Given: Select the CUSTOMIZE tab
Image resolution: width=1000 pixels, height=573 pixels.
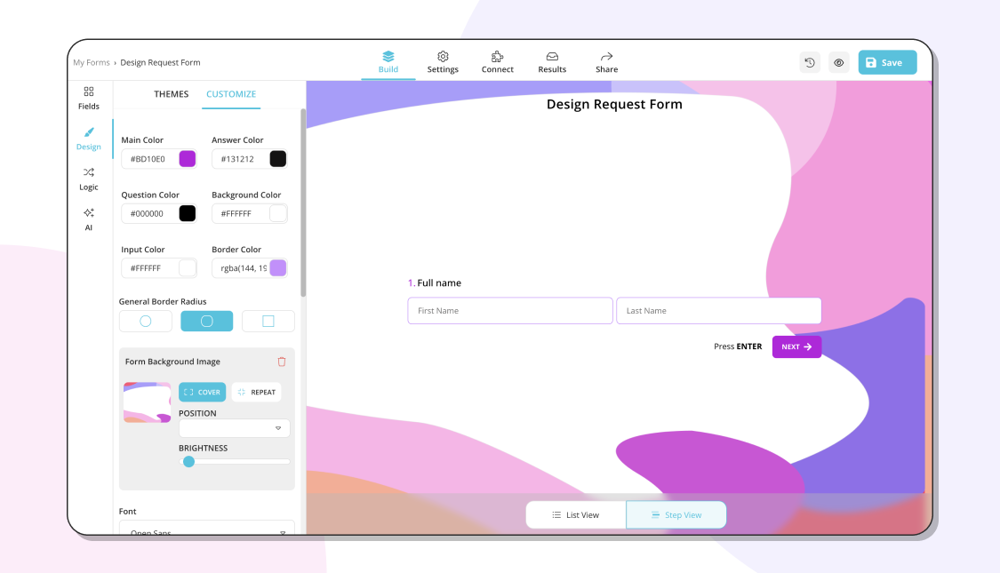Looking at the screenshot, I should 231,94.
